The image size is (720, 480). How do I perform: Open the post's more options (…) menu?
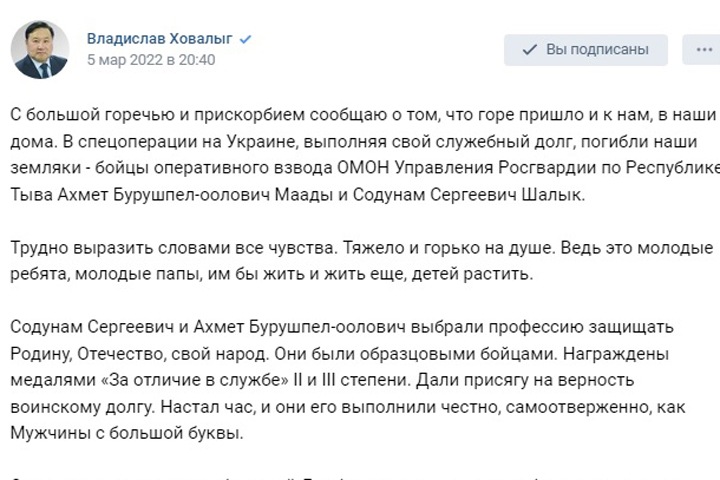point(702,49)
